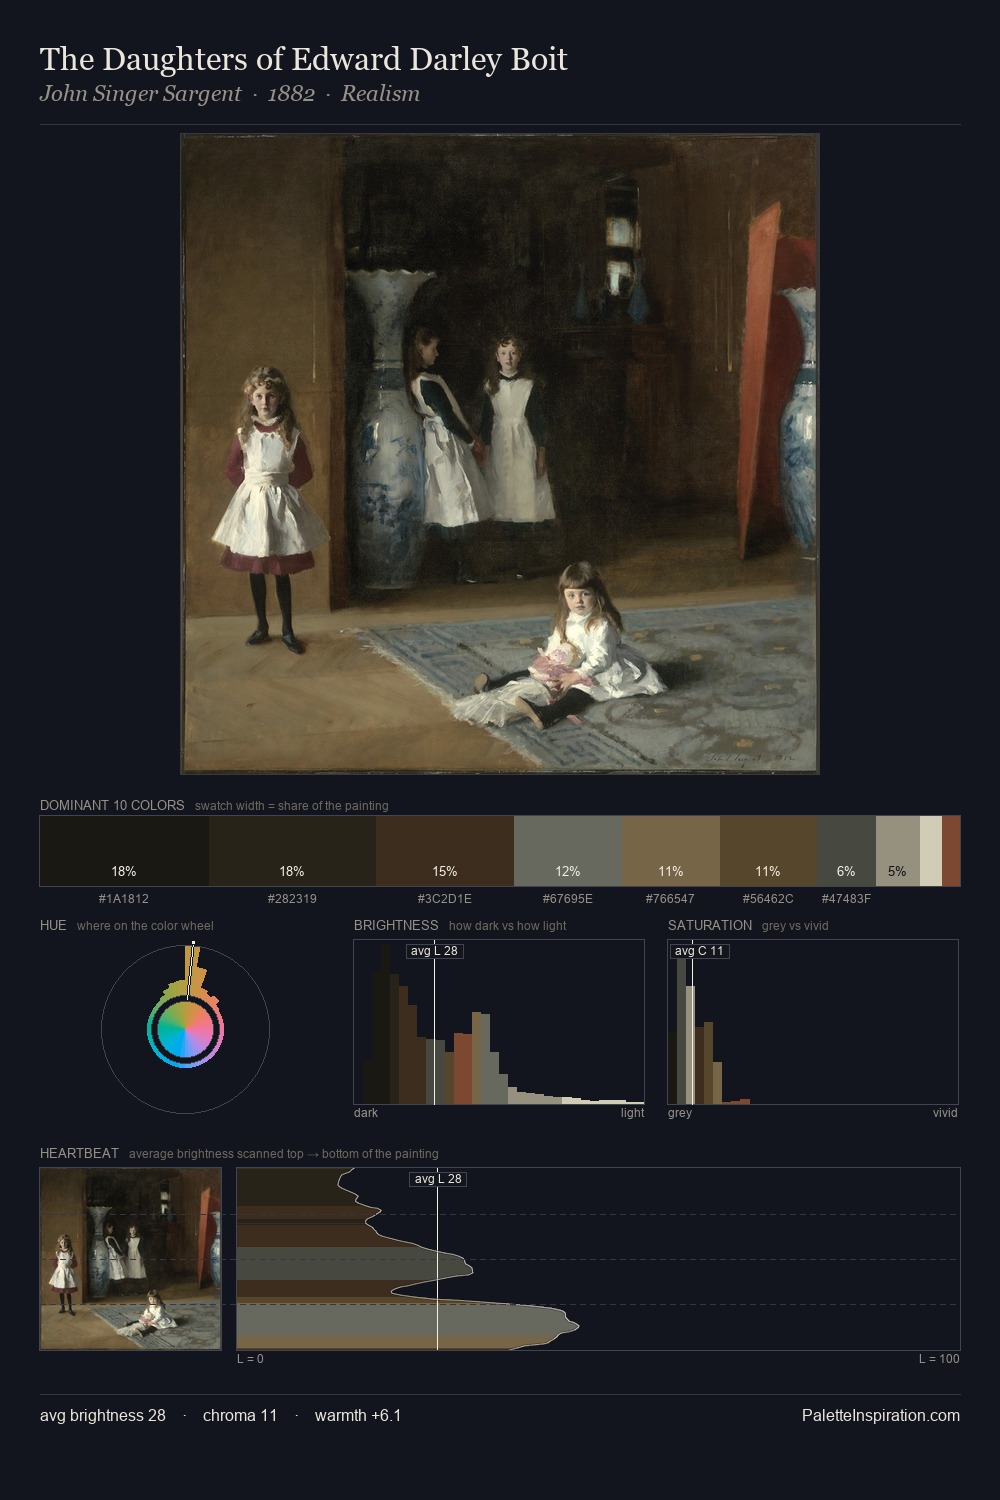Select the #282319 swatch at 18%
Viewport: 1000px width, 1500px height.
[293, 851]
